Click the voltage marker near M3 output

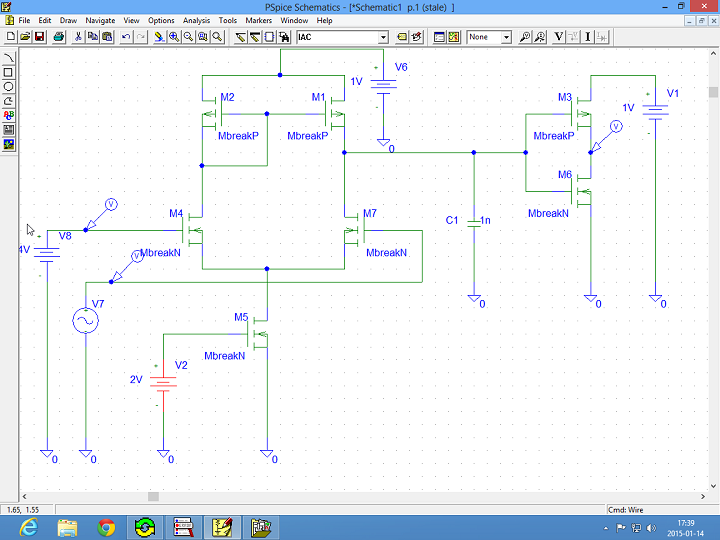616,126
